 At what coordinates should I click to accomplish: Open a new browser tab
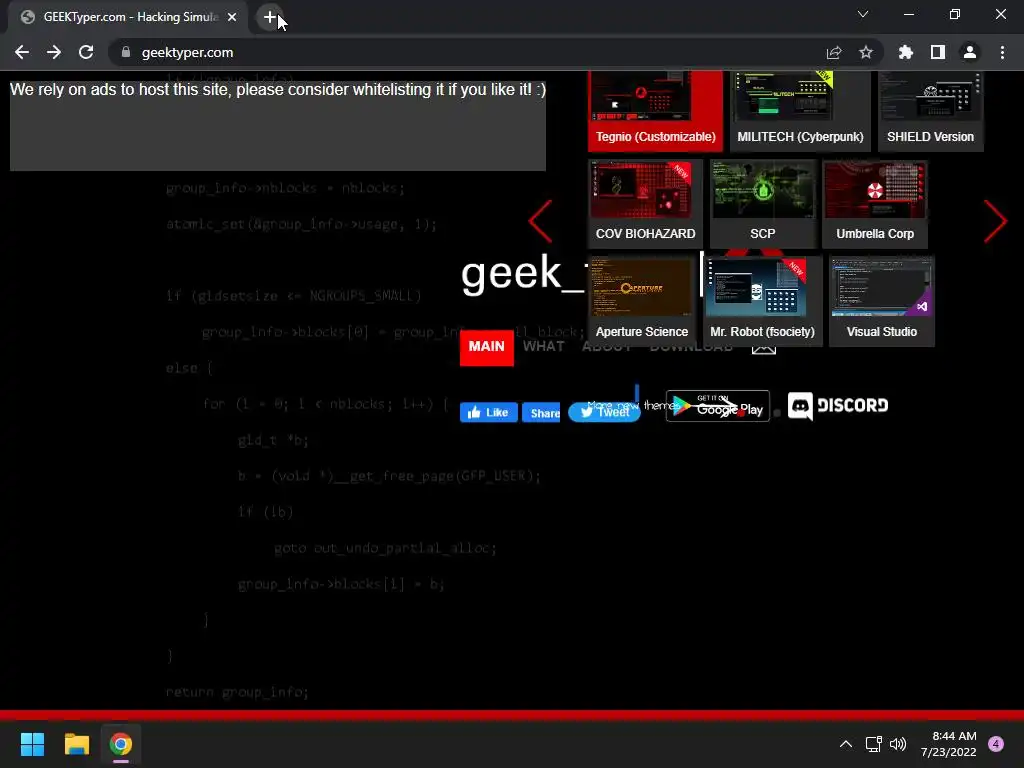(270, 17)
